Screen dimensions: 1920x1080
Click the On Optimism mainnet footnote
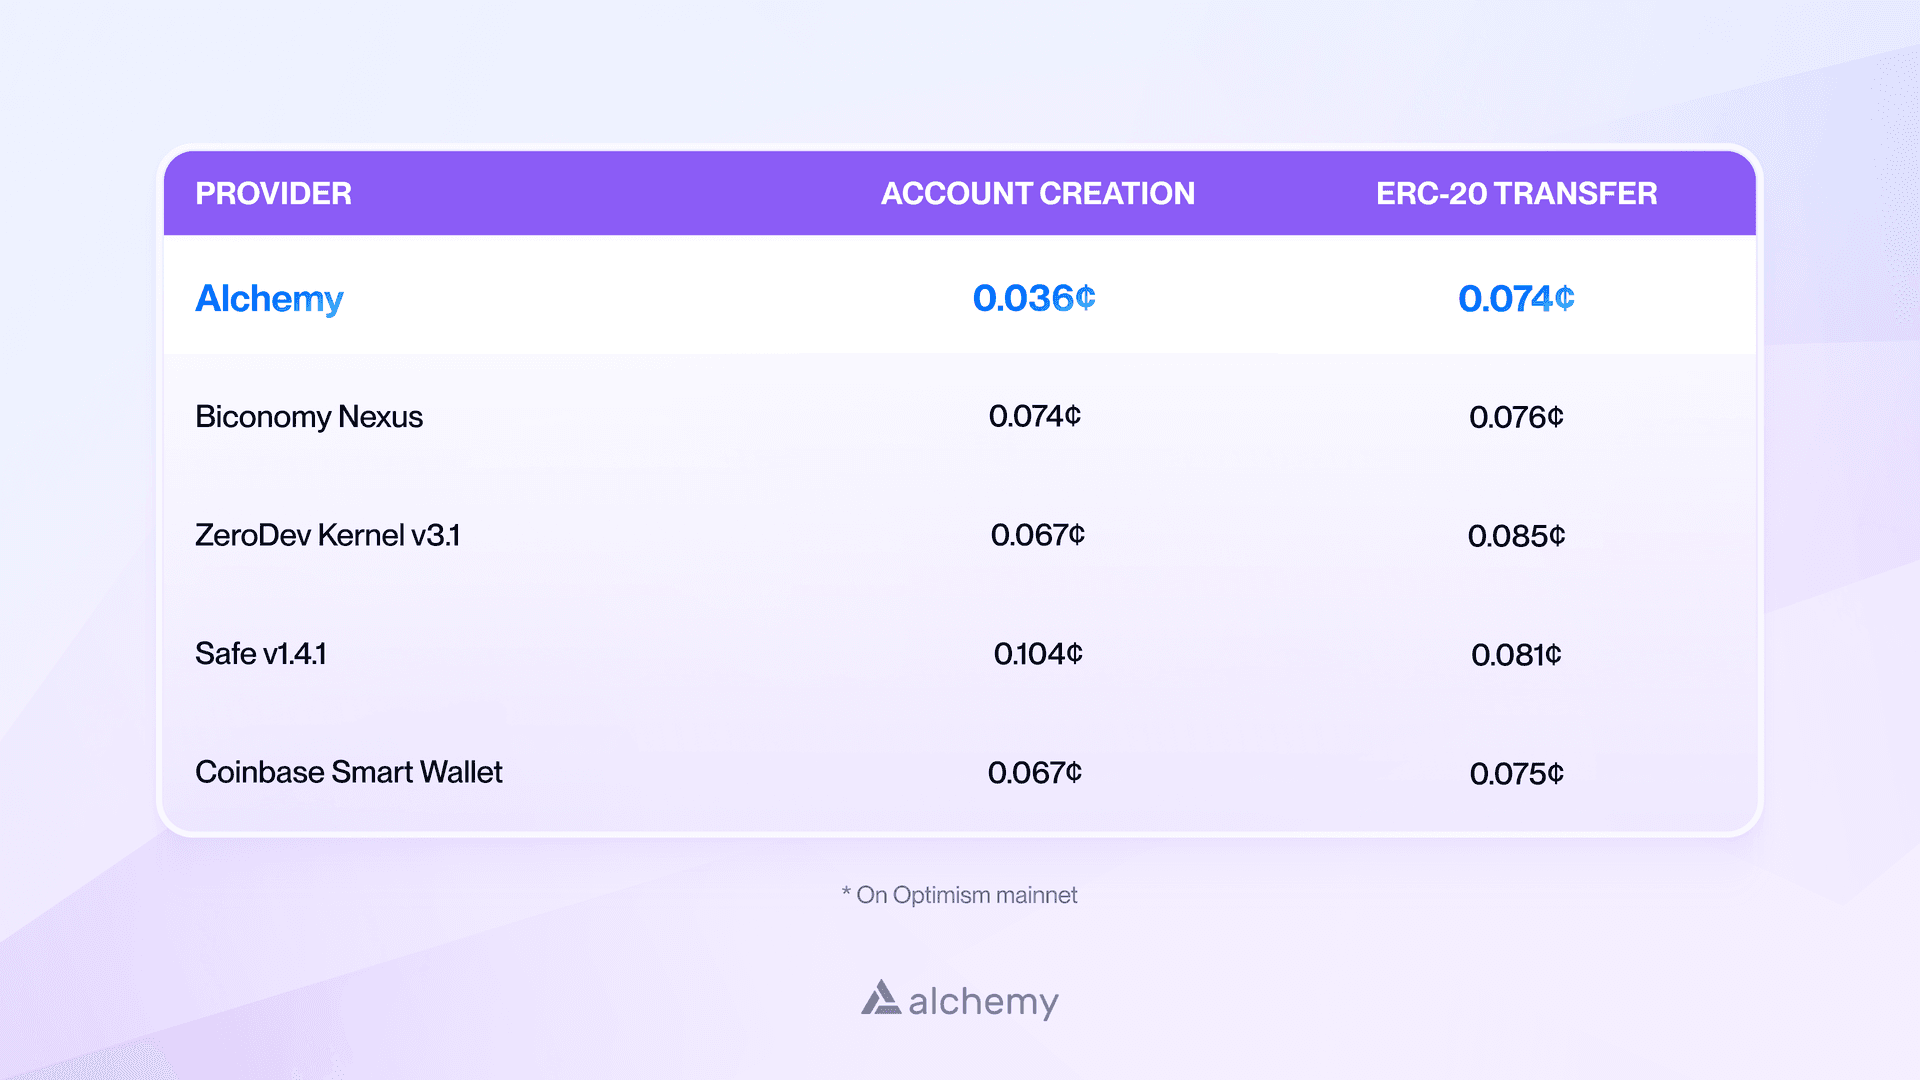click(960, 895)
